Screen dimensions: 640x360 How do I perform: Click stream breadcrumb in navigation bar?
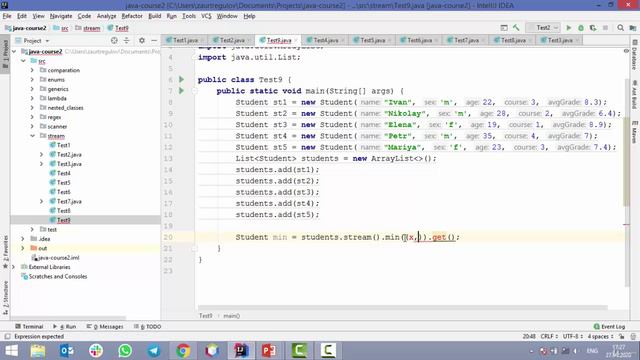click(88, 28)
